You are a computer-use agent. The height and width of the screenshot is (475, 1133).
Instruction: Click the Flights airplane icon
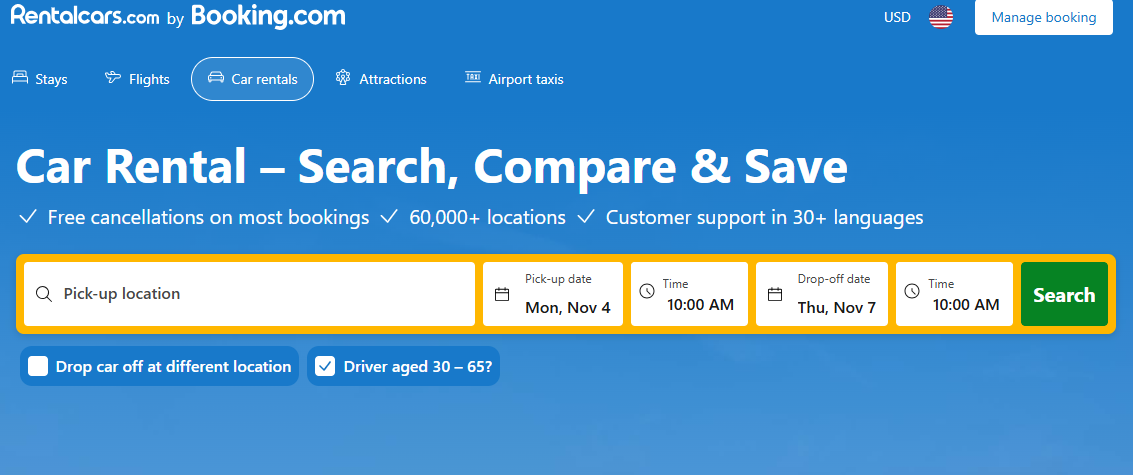point(113,78)
